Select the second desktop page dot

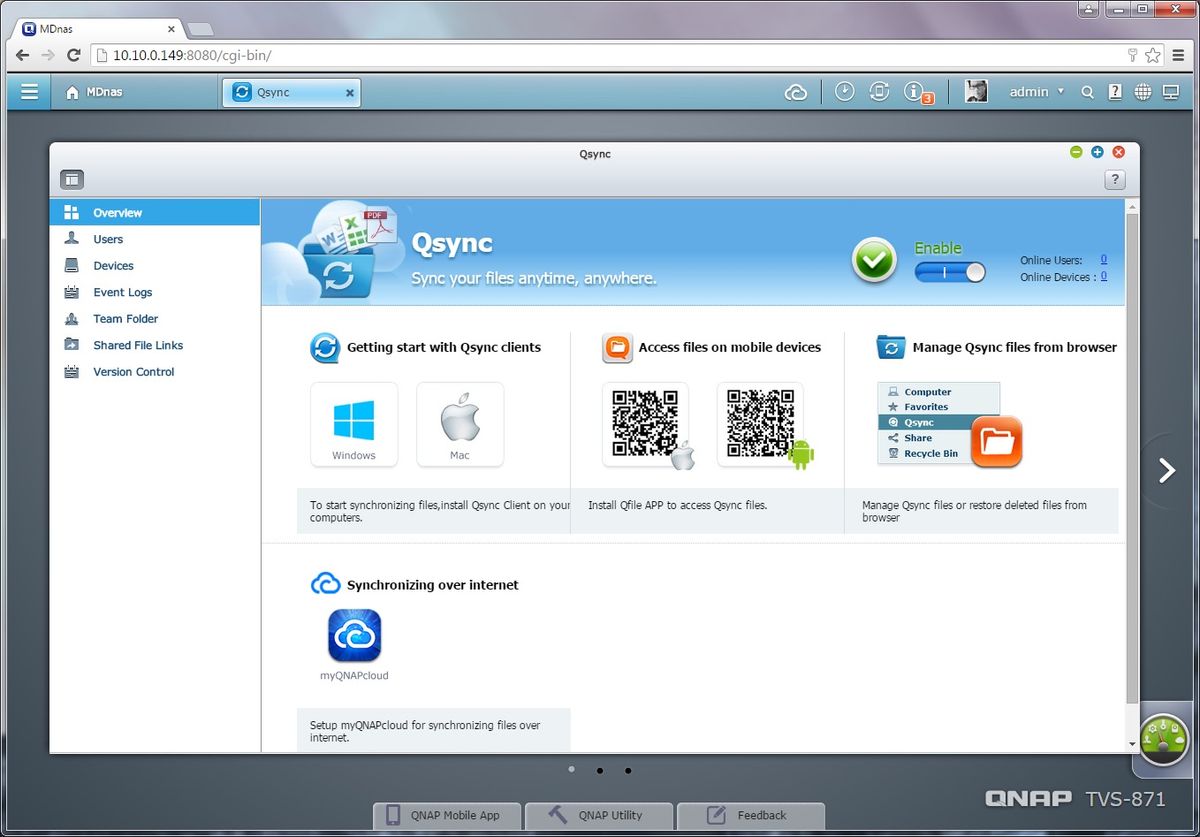click(x=599, y=771)
